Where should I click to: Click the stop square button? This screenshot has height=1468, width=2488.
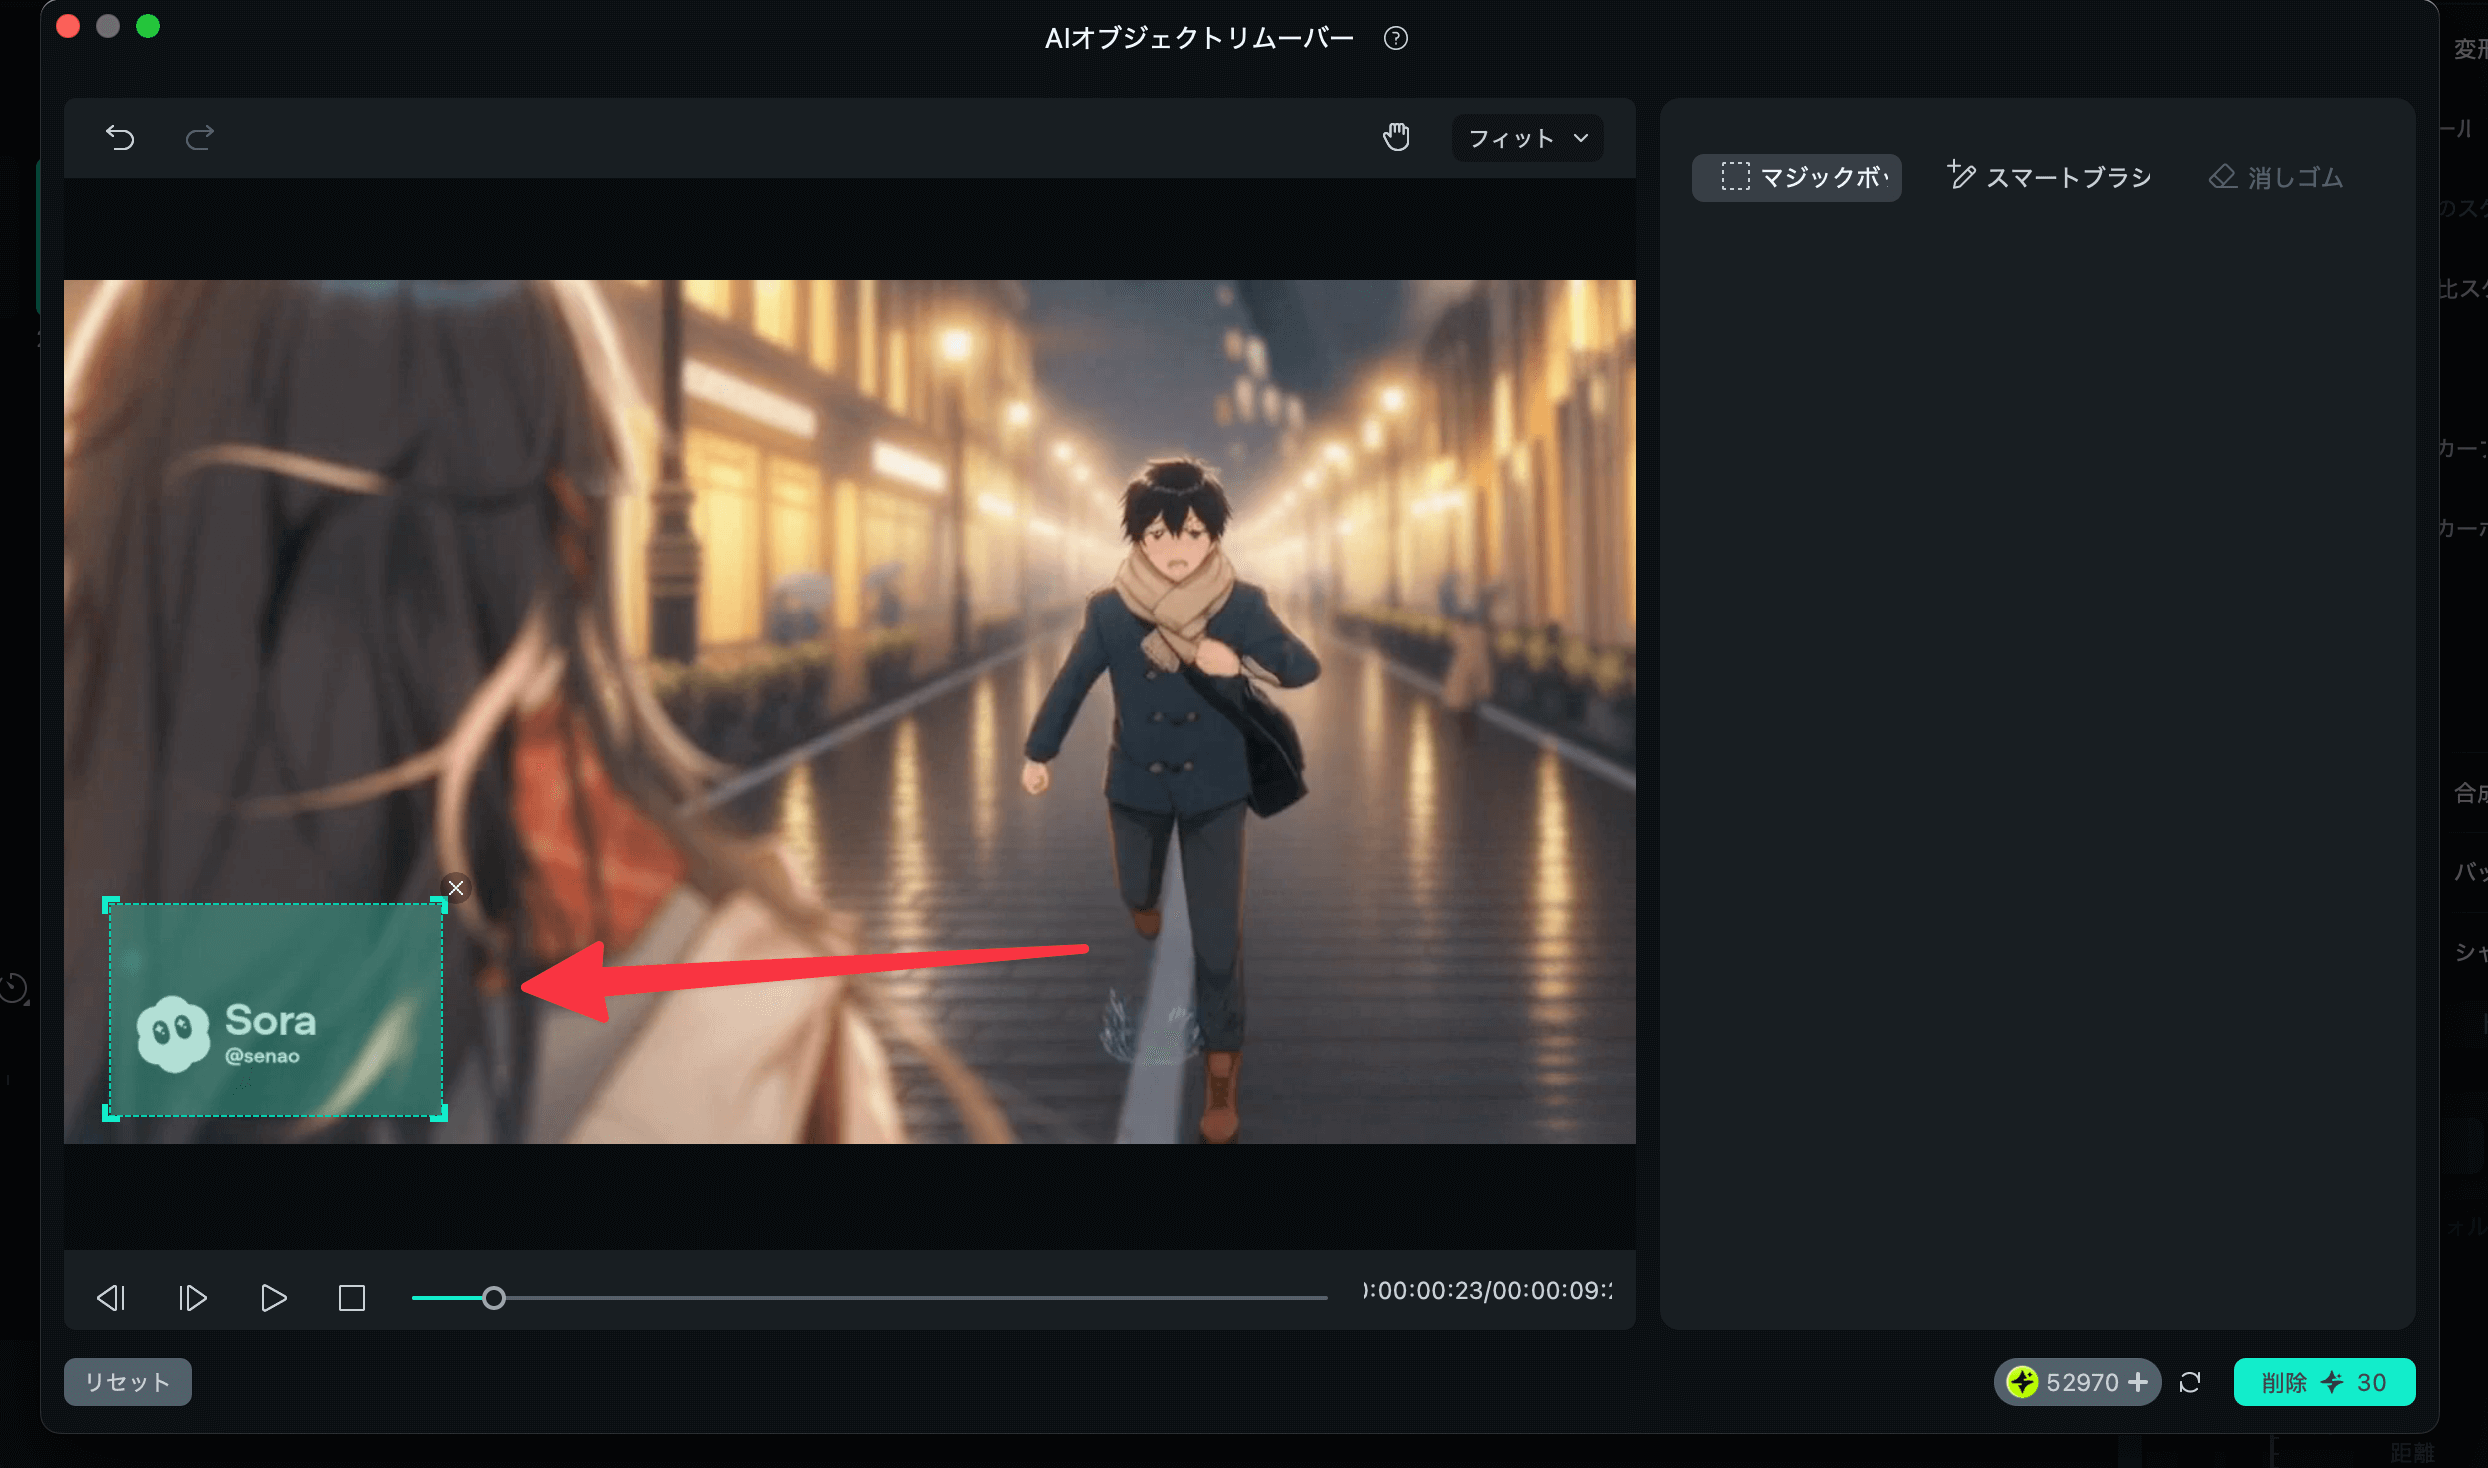pos(352,1298)
